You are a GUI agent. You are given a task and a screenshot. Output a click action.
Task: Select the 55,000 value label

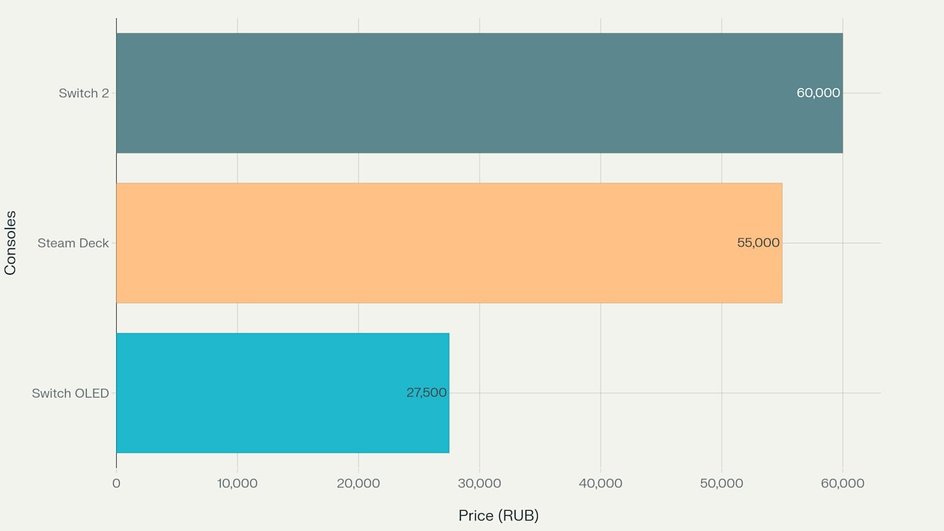(758, 243)
